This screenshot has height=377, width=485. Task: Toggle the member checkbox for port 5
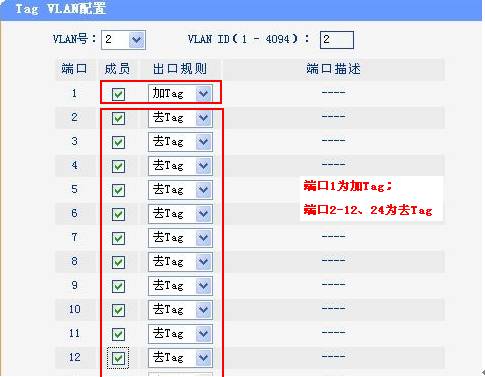(x=118, y=190)
